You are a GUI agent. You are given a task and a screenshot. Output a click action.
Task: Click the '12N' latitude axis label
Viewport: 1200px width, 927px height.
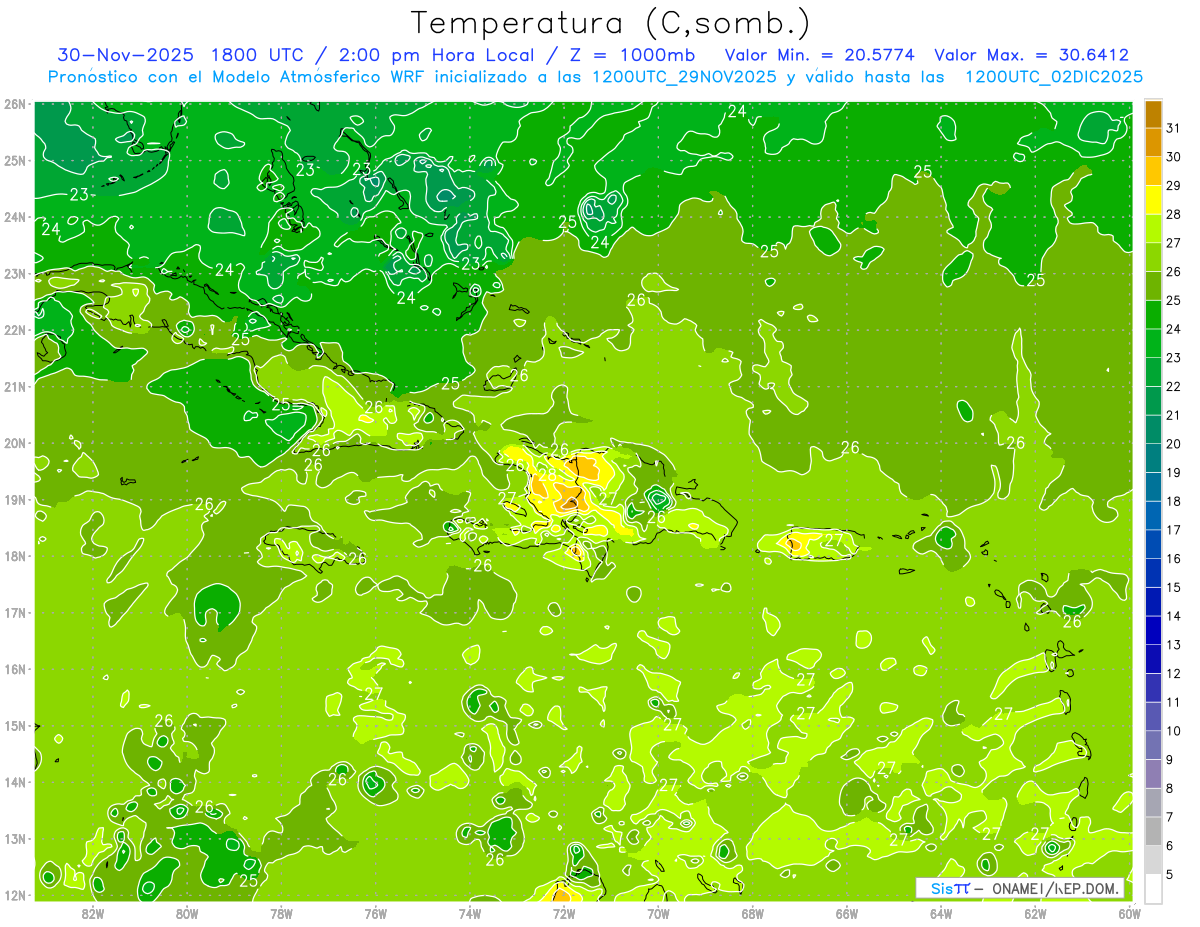[15, 895]
